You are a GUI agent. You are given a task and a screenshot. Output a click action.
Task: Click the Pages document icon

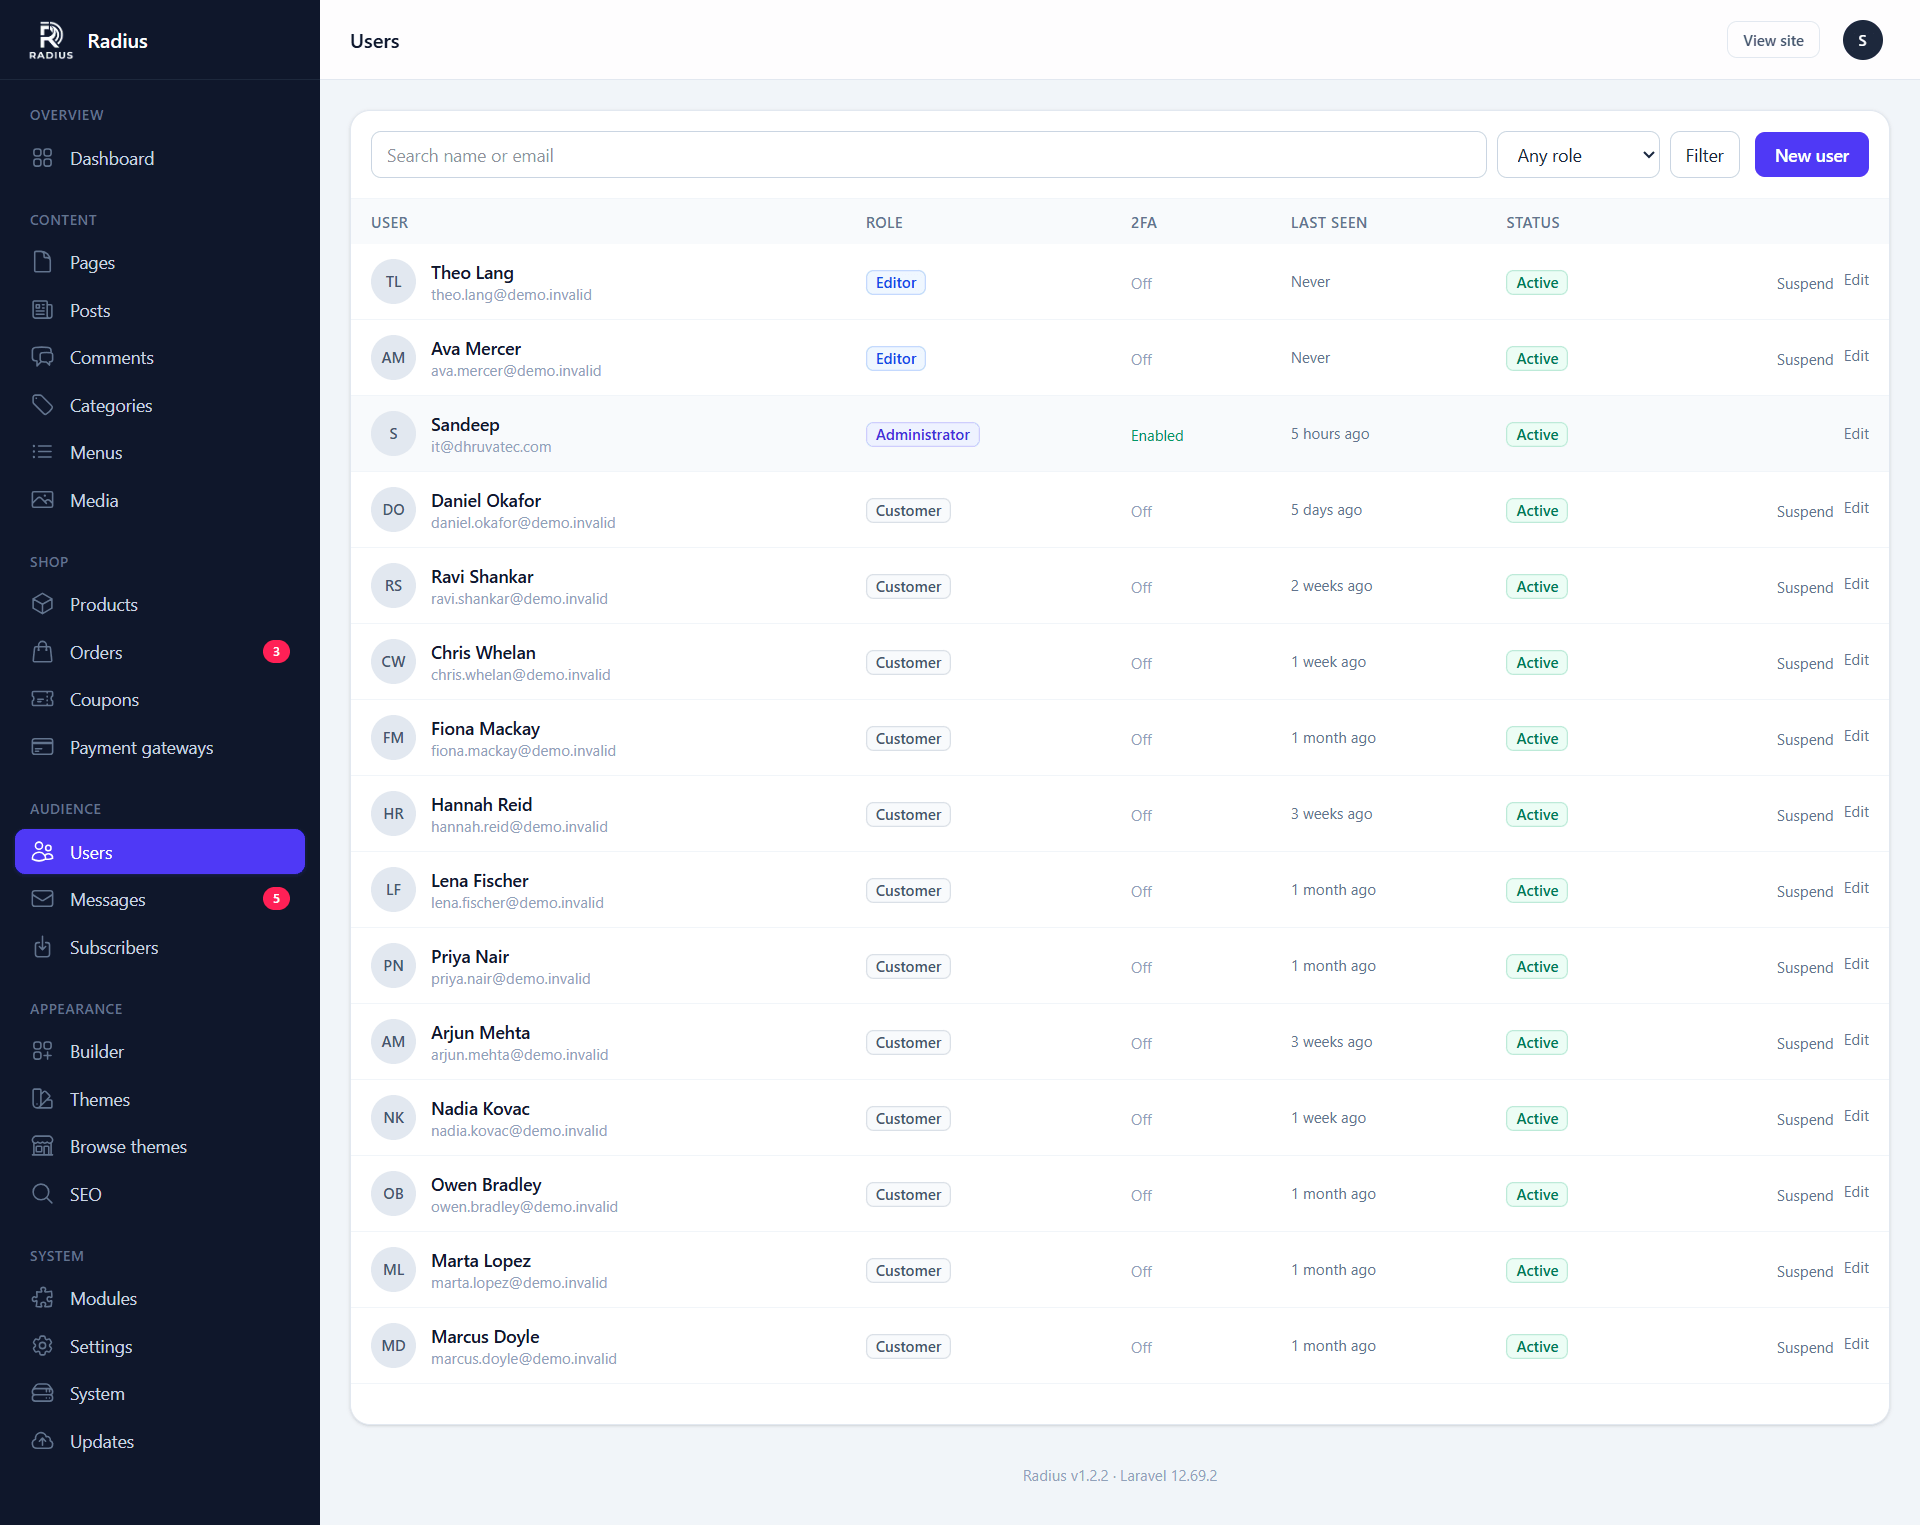(42, 262)
